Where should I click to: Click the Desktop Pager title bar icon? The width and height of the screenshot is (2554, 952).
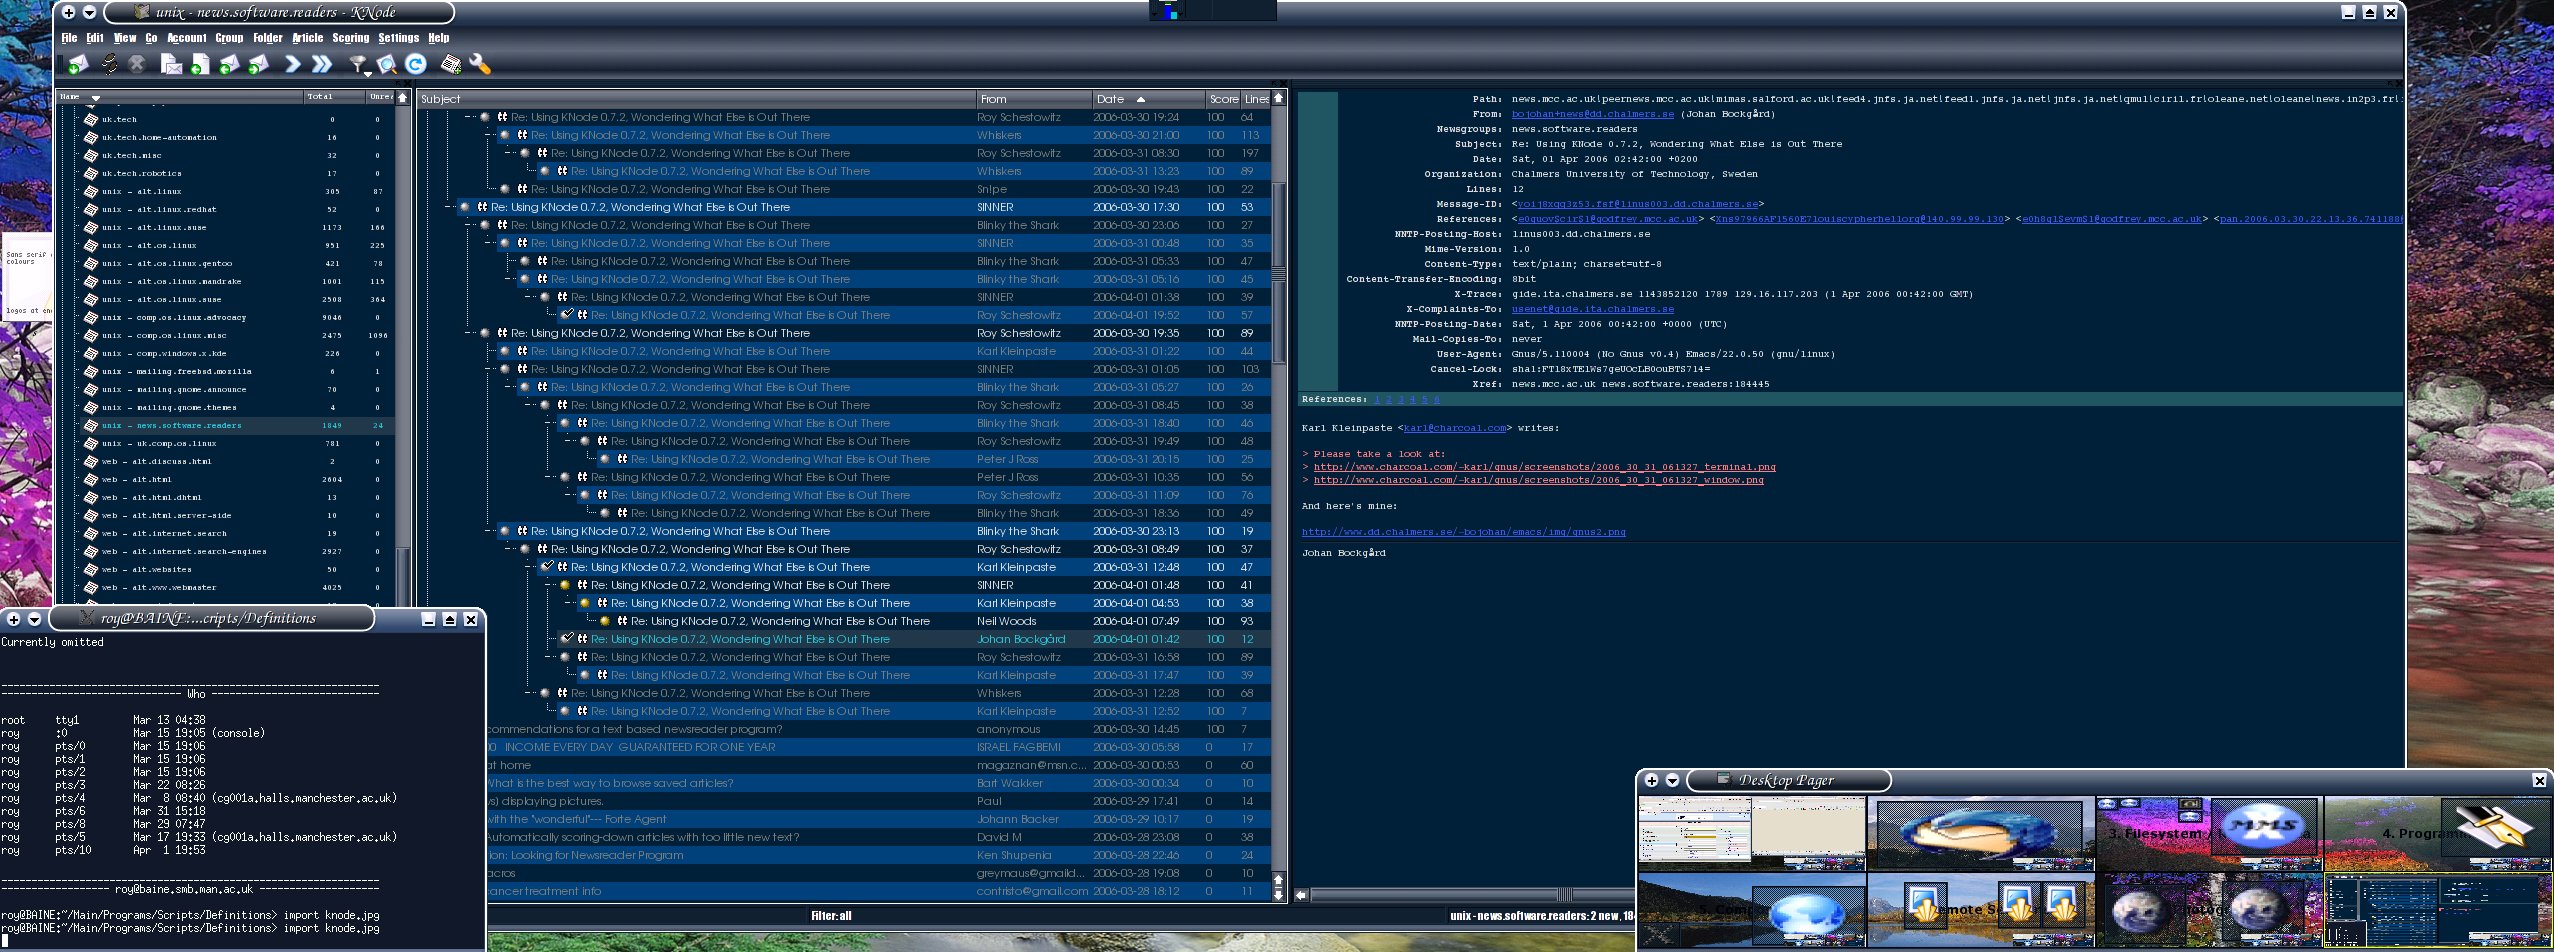tap(1723, 780)
